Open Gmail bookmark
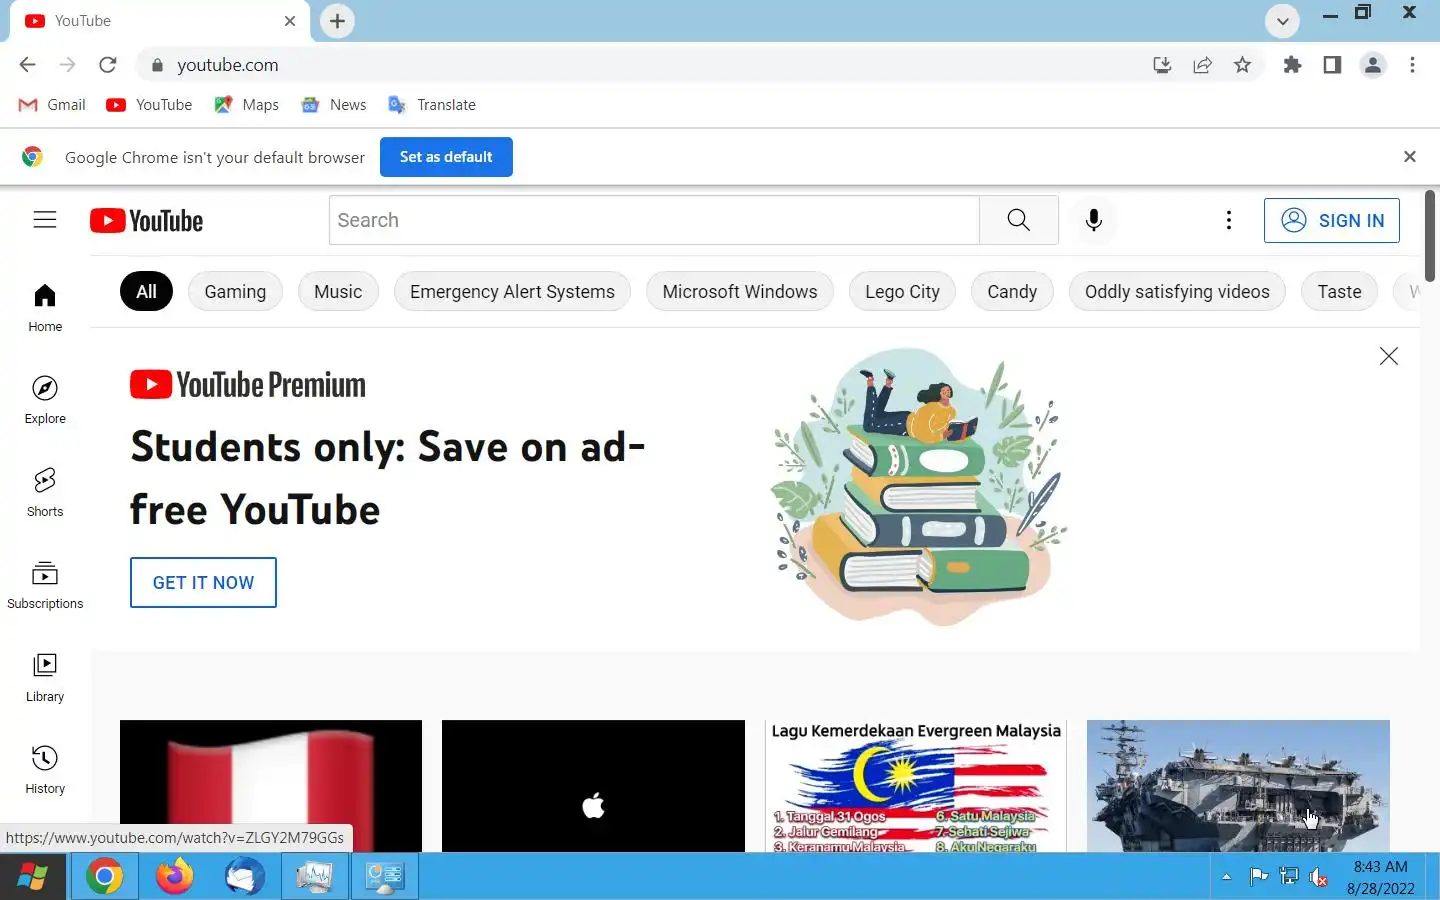The image size is (1440, 900). tap(52, 105)
